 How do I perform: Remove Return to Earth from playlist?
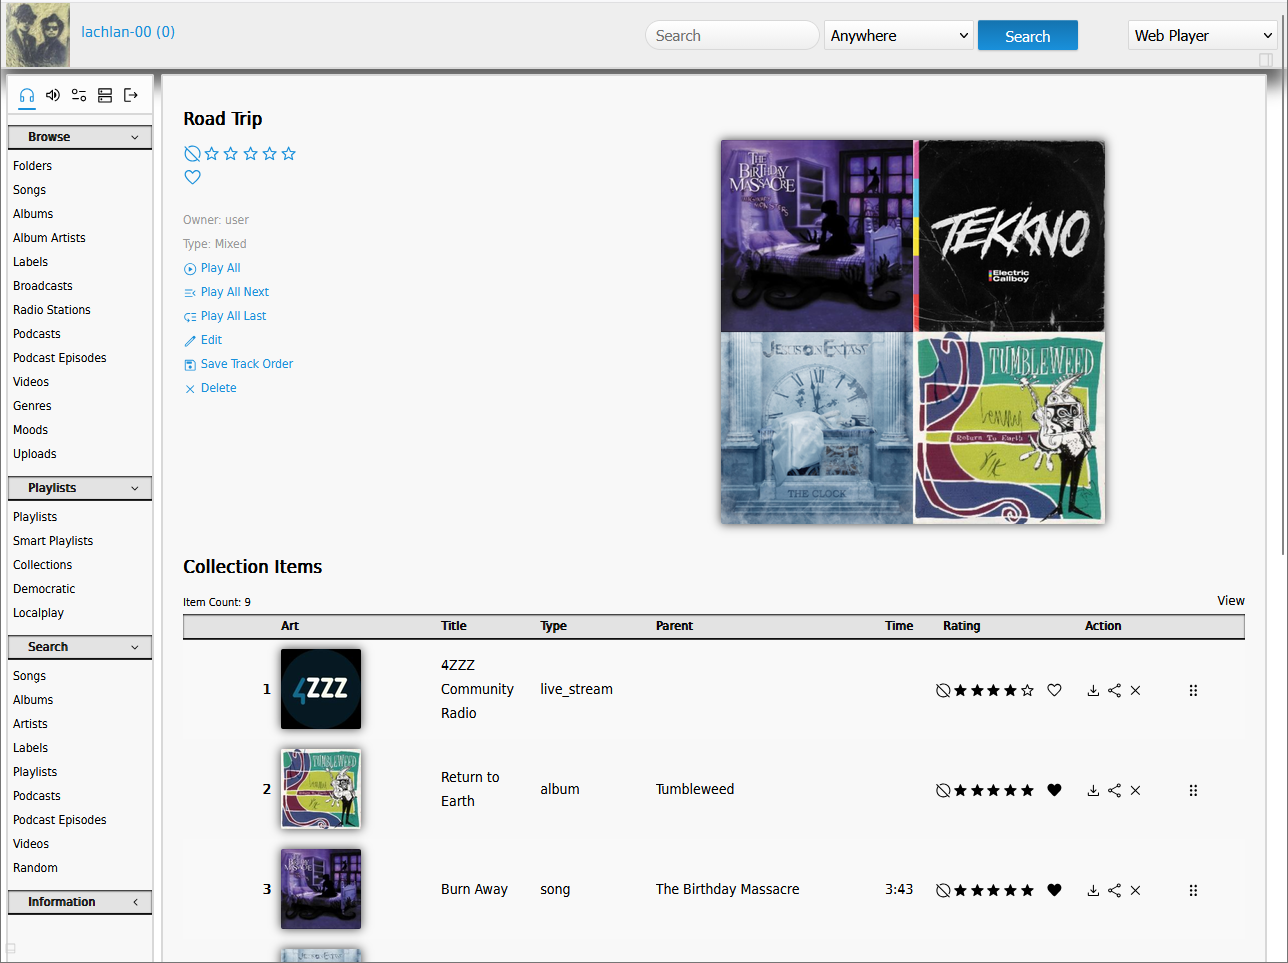1135,790
